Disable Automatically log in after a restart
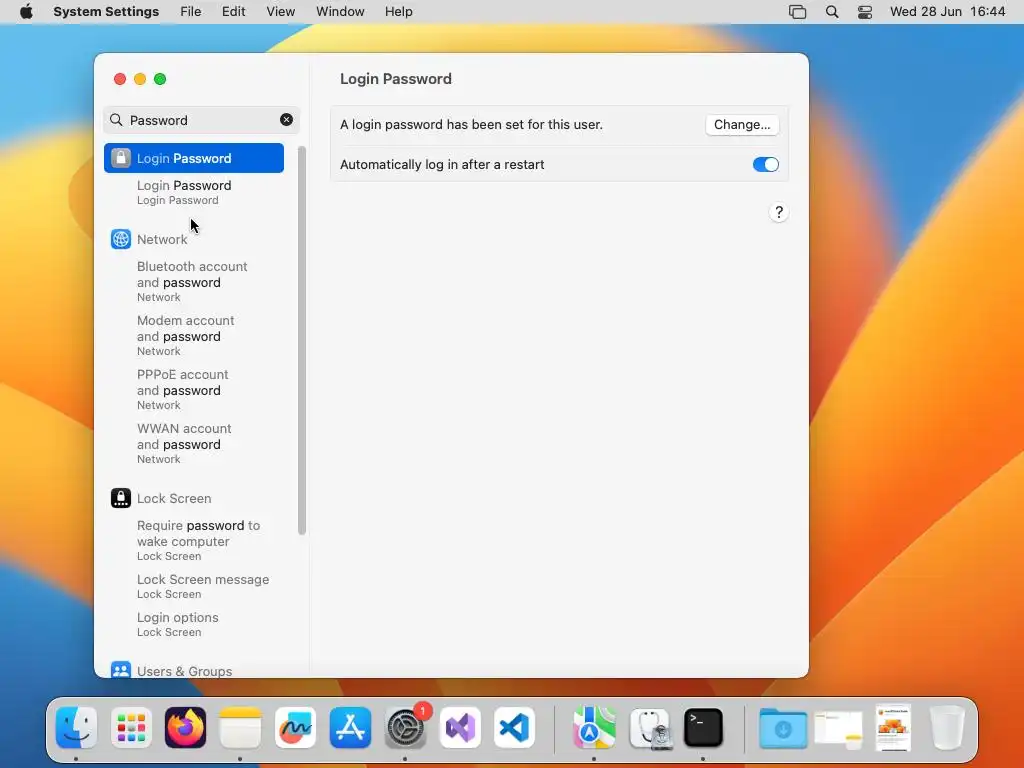This screenshot has width=1024, height=768. click(765, 164)
